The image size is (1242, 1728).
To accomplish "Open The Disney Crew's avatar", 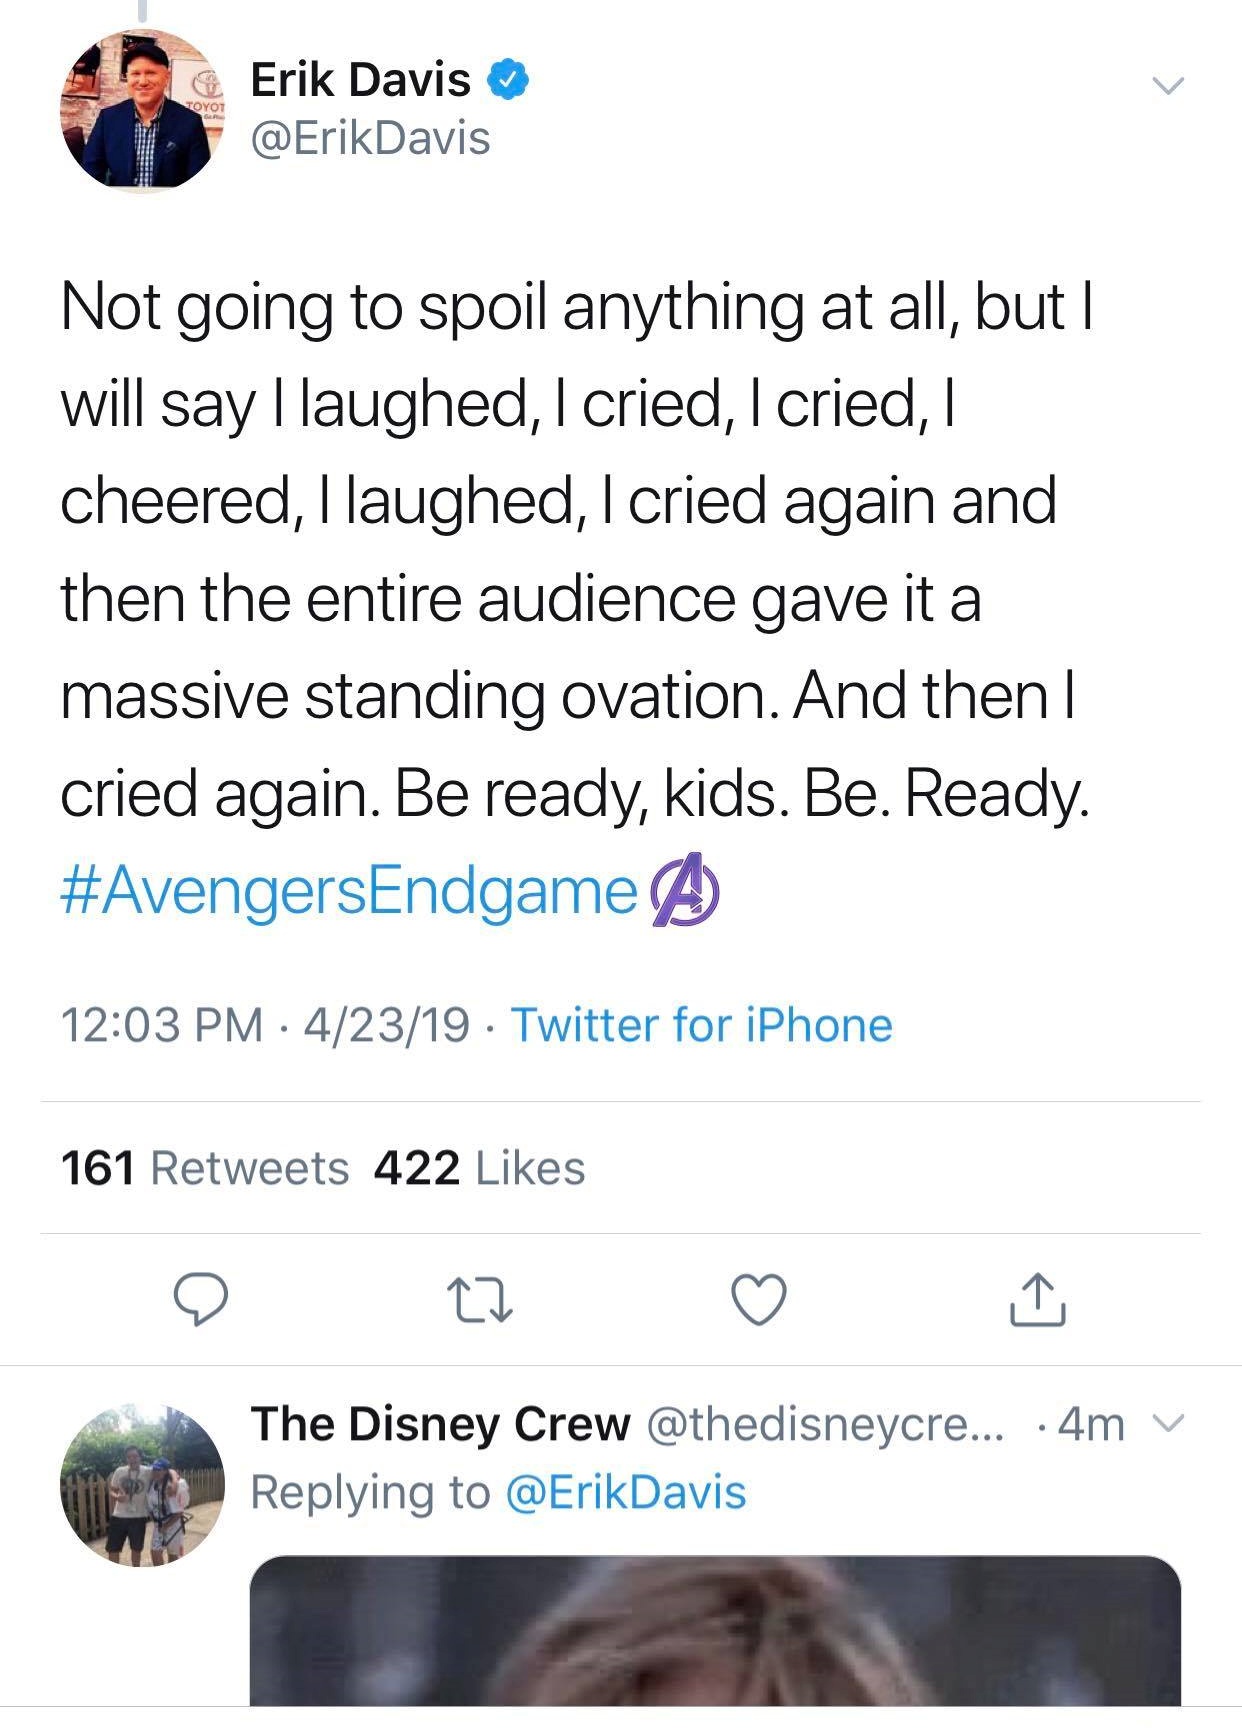I will point(142,1485).
